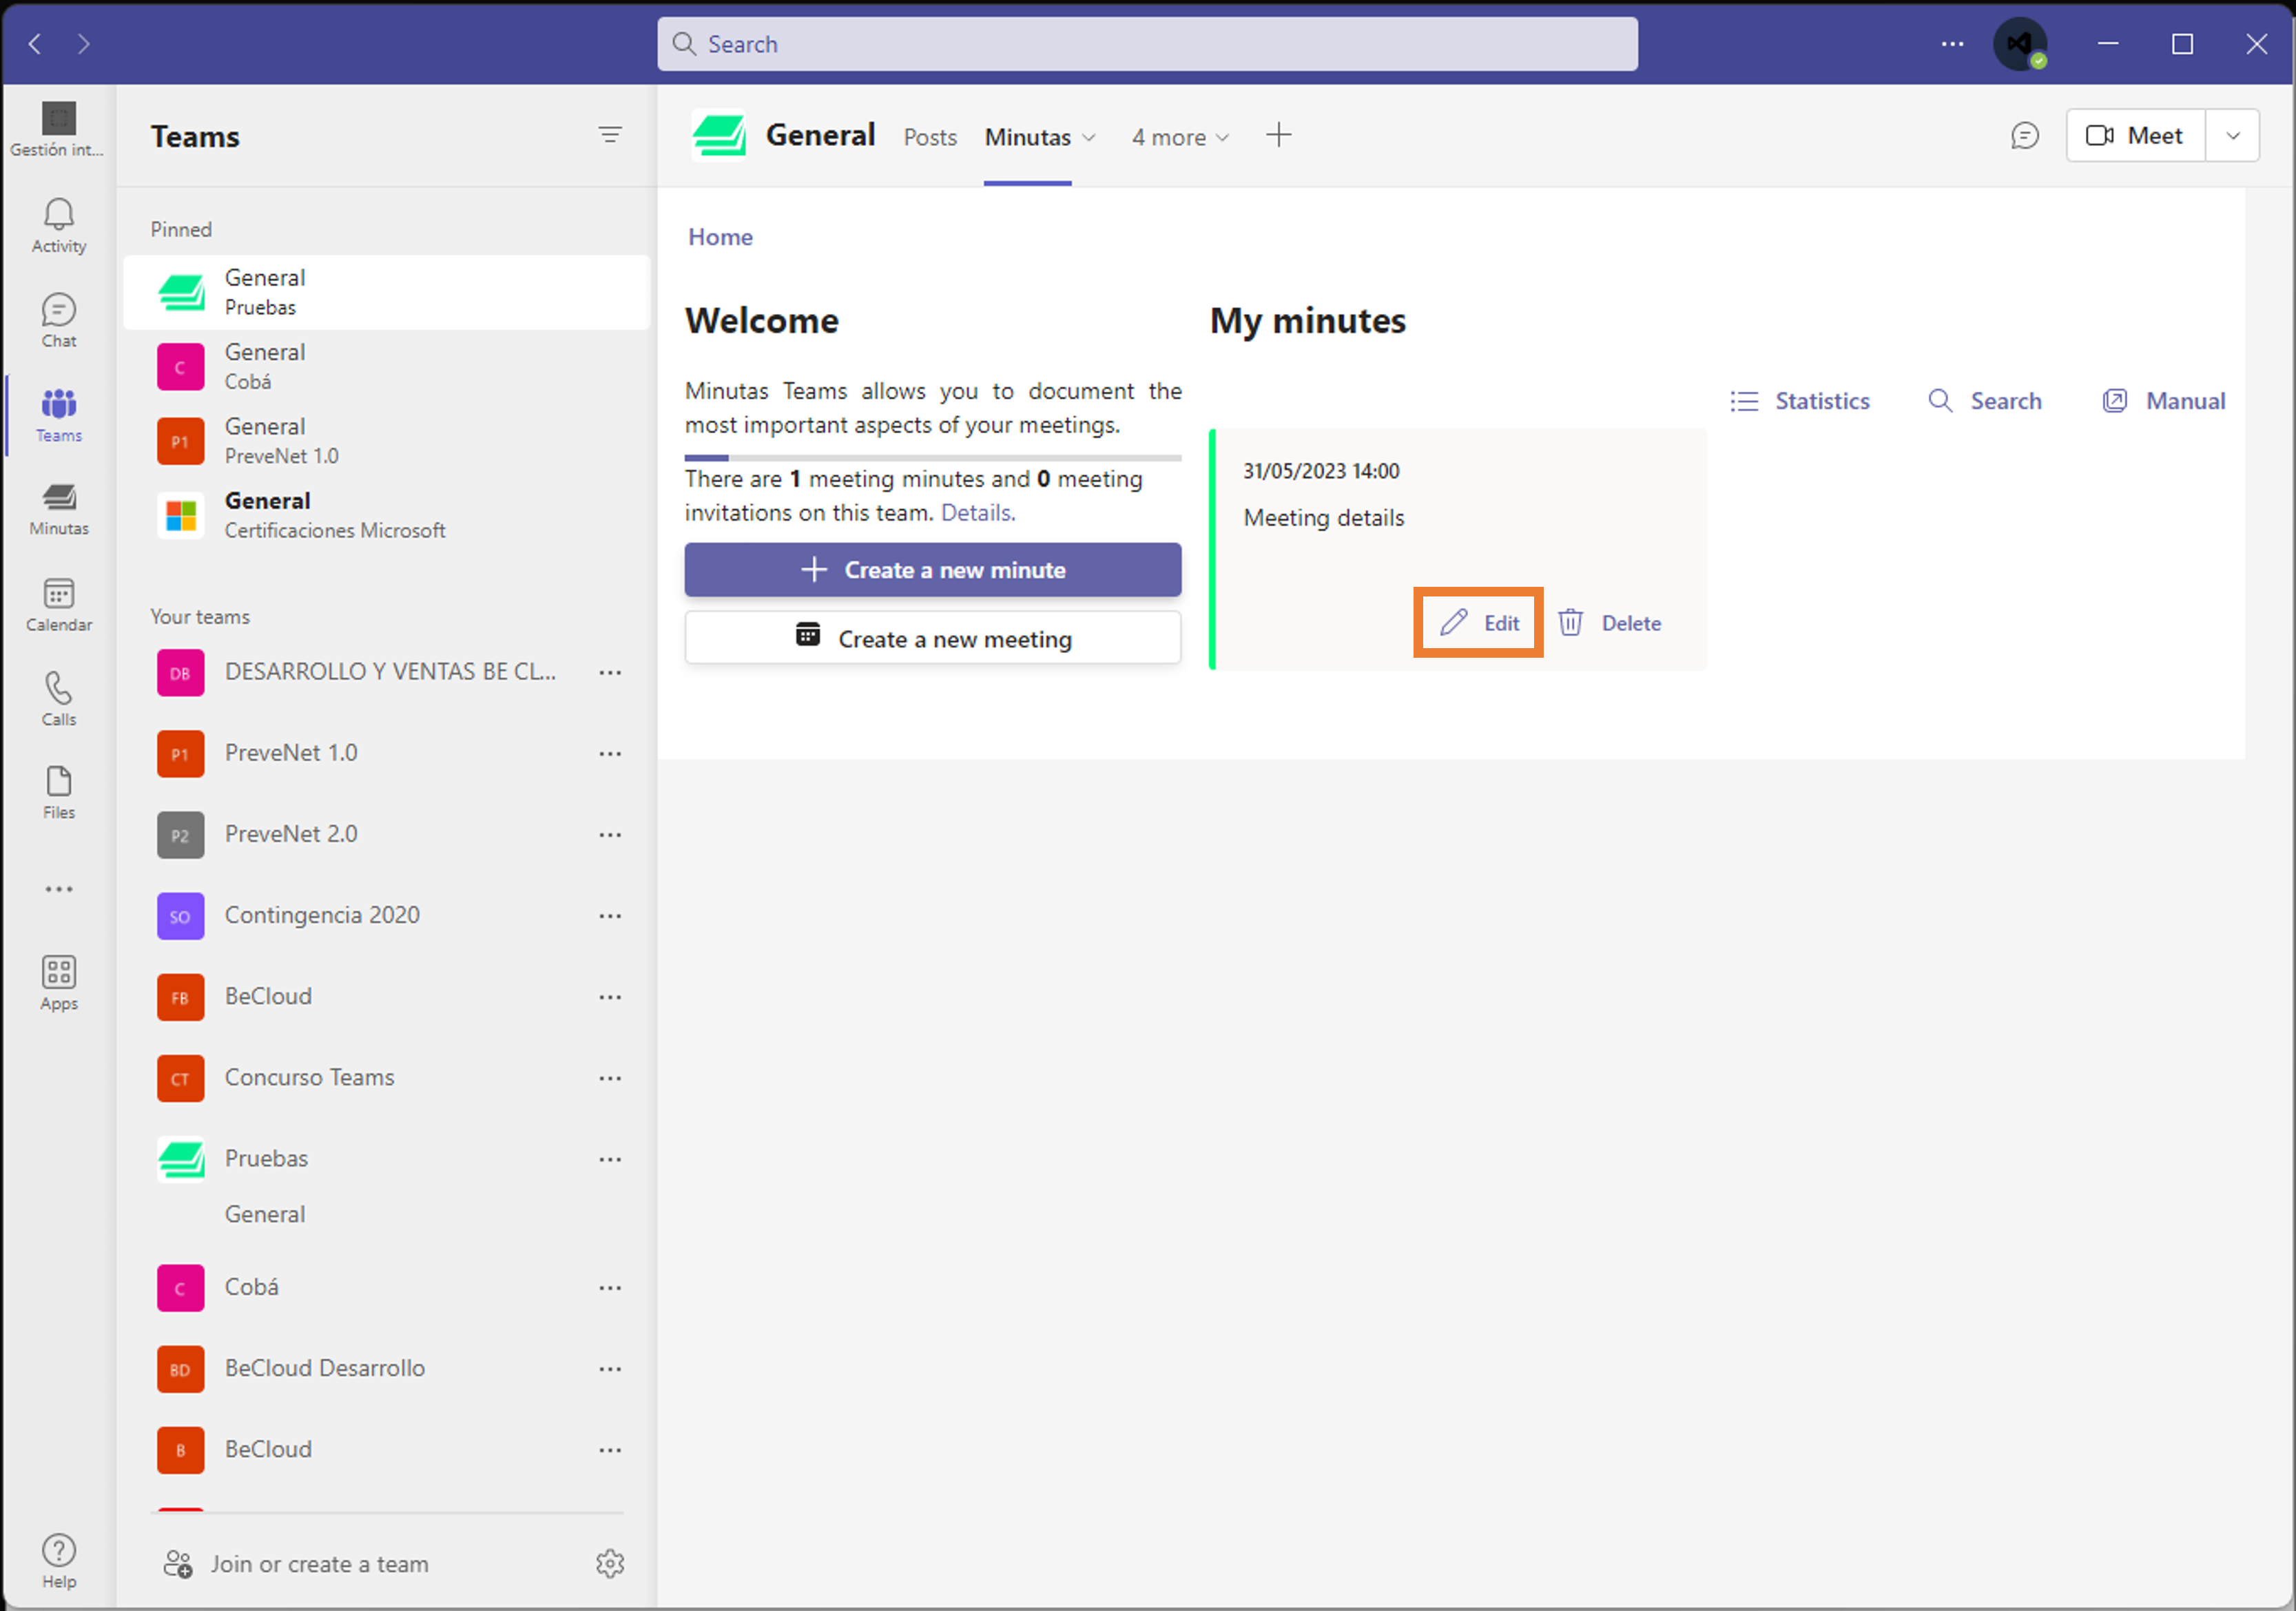Click the Edit button on the minute
The width and height of the screenshot is (2296, 1611).
coord(1479,622)
